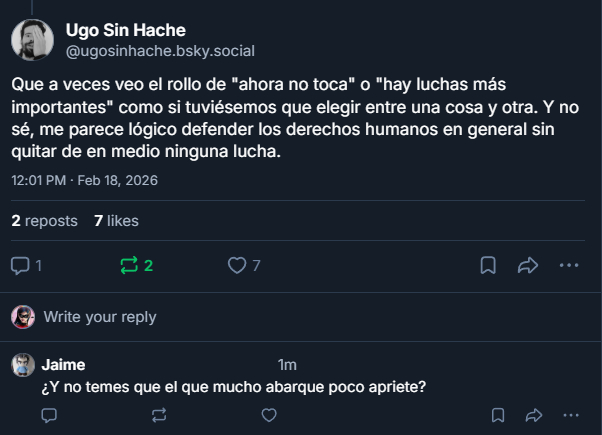Reply to Jaime's comment via the bubble icon
The width and height of the screenshot is (602, 435).
48,414
